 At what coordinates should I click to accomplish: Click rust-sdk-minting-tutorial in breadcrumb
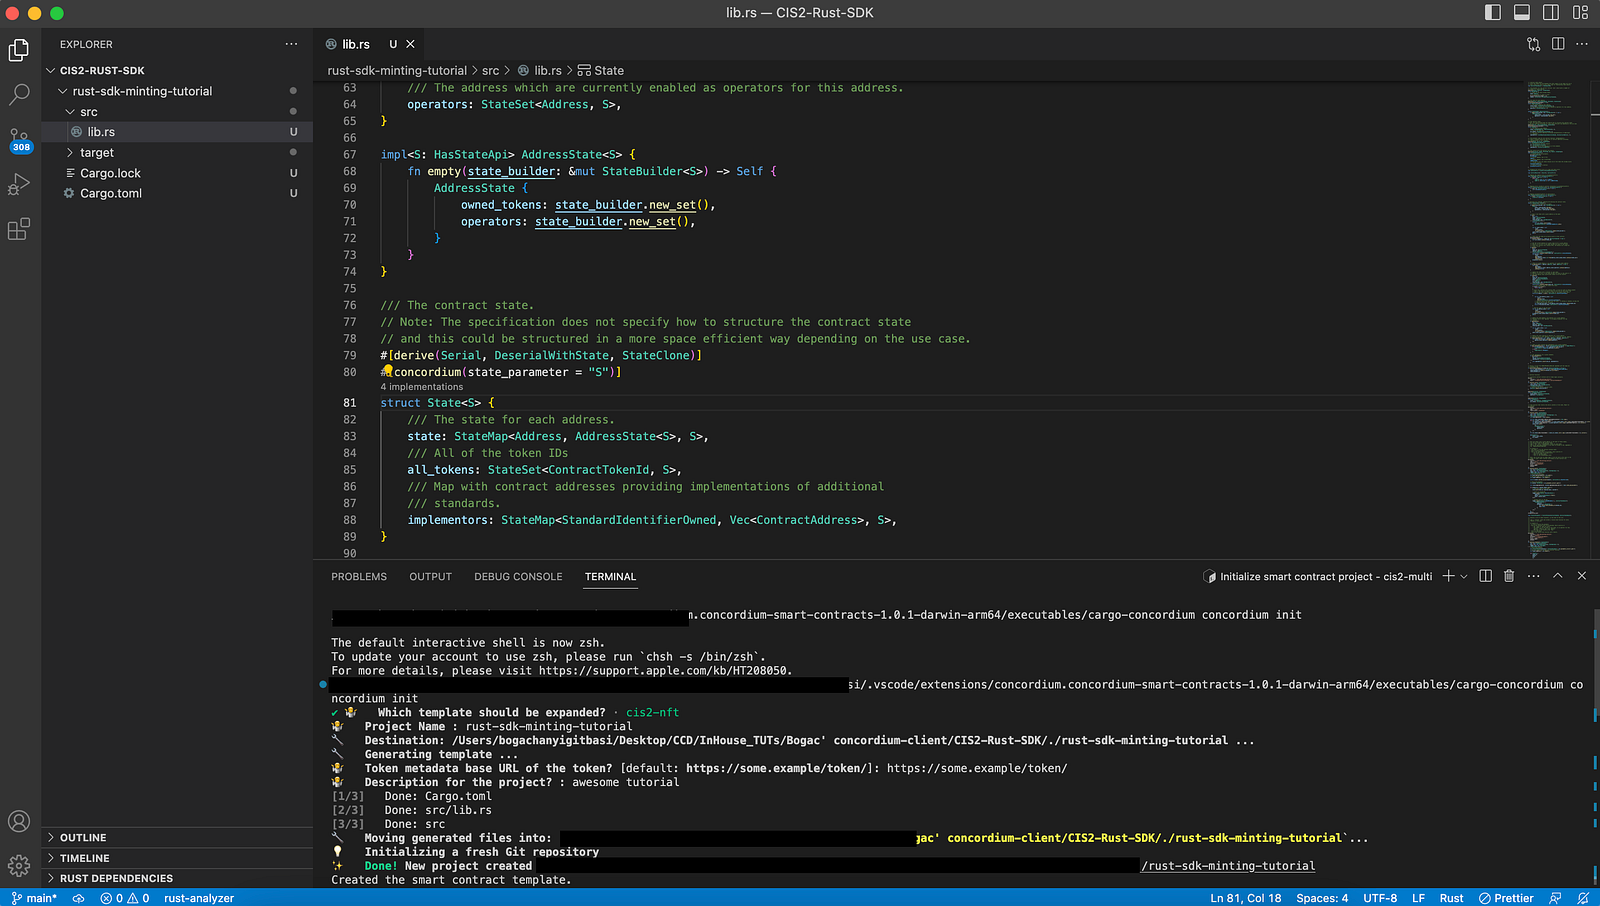click(x=397, y=71)
